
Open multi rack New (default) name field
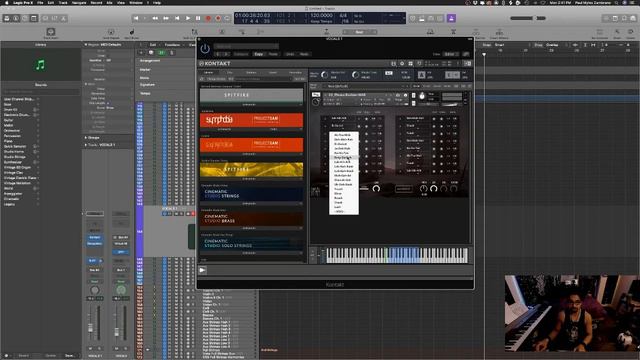(x=365, y=86)
